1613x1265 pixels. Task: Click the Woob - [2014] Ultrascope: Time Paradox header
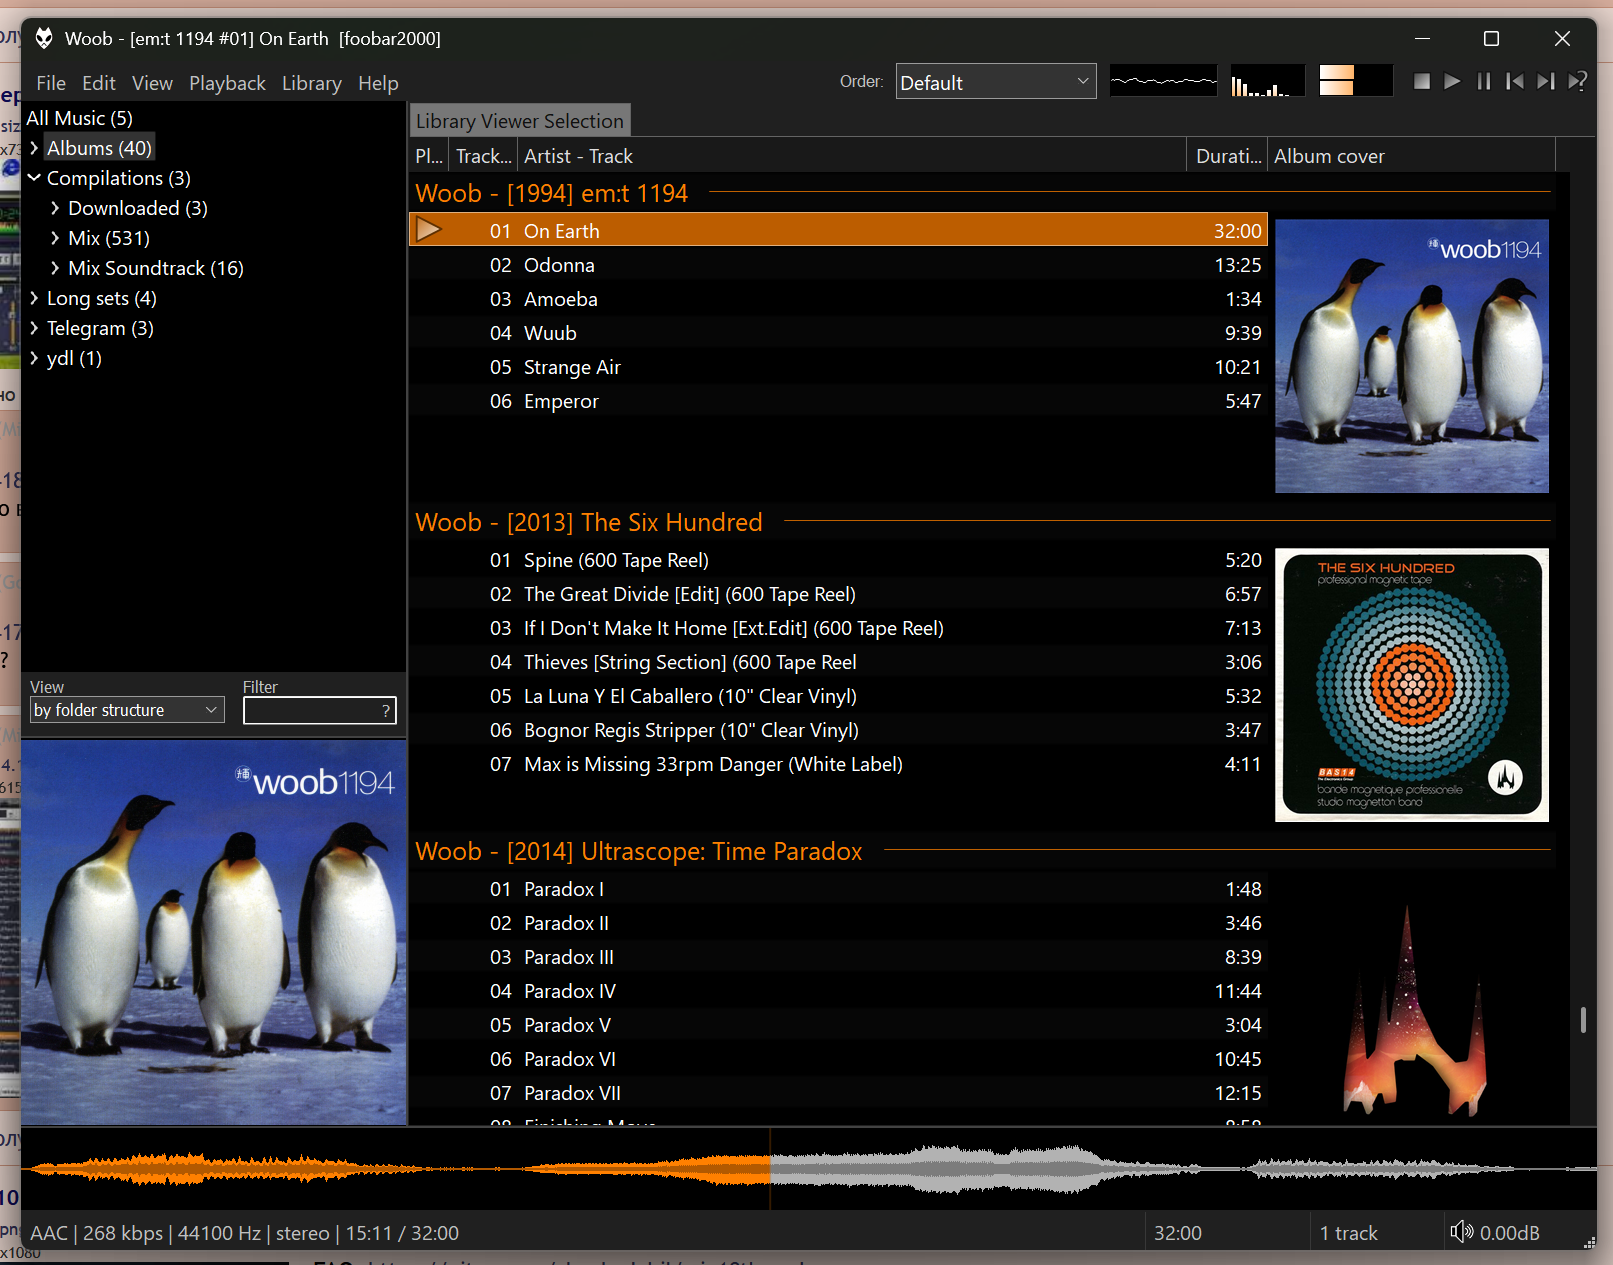tap(639, 851)
